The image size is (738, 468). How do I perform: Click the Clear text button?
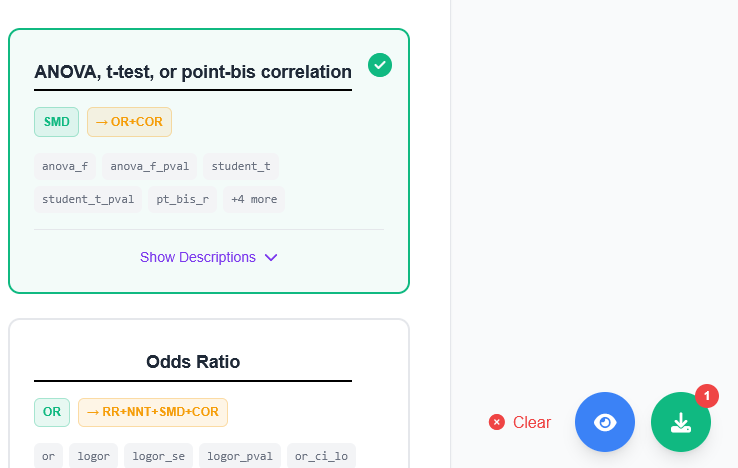532,422
